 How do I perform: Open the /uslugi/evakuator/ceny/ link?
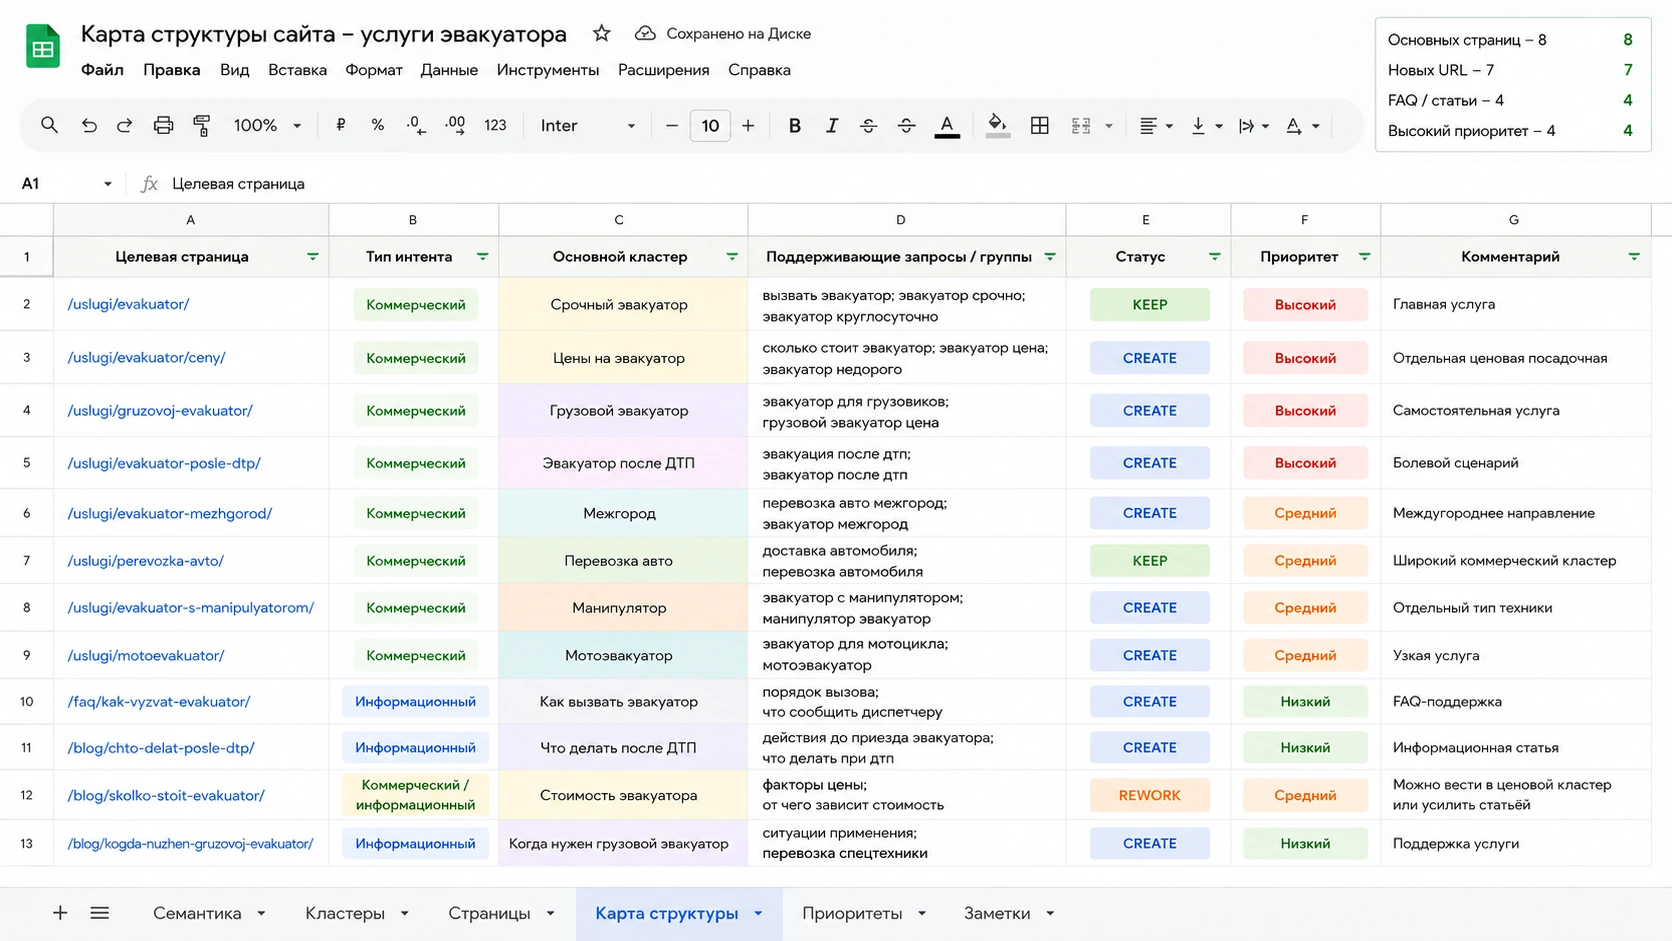146,358
